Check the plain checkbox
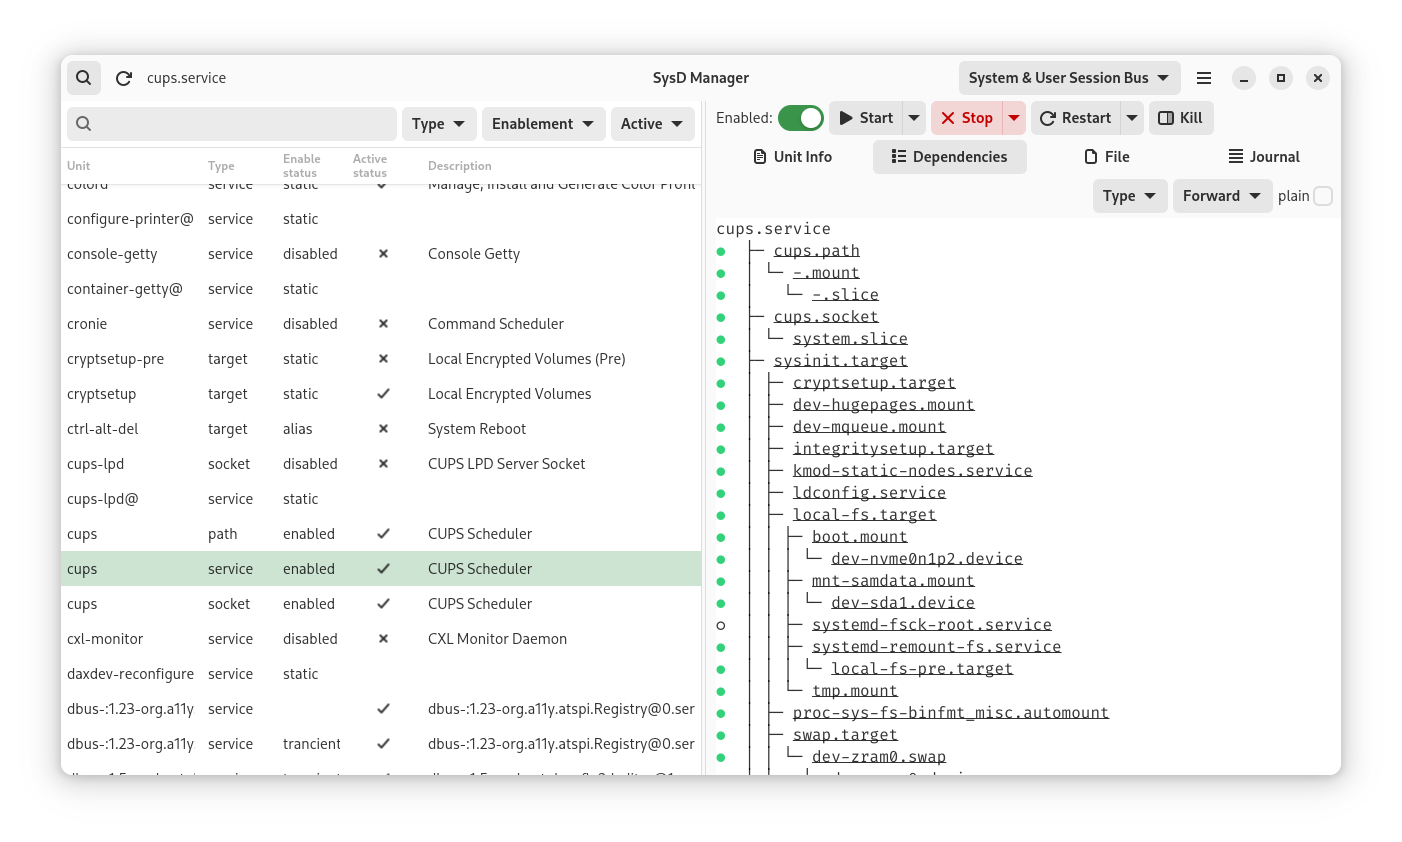 [x=1323, y=196]
